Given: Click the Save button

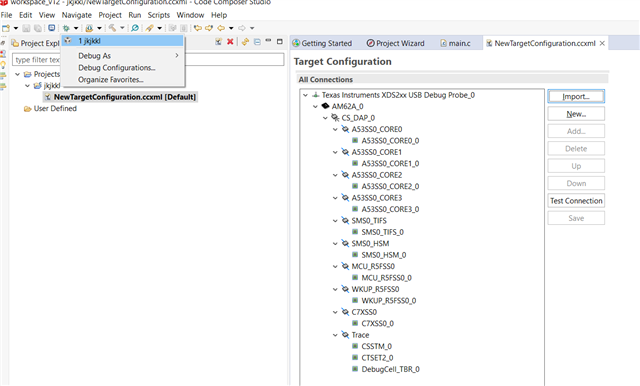Looking at the screenshot, I should click(576, 218).
